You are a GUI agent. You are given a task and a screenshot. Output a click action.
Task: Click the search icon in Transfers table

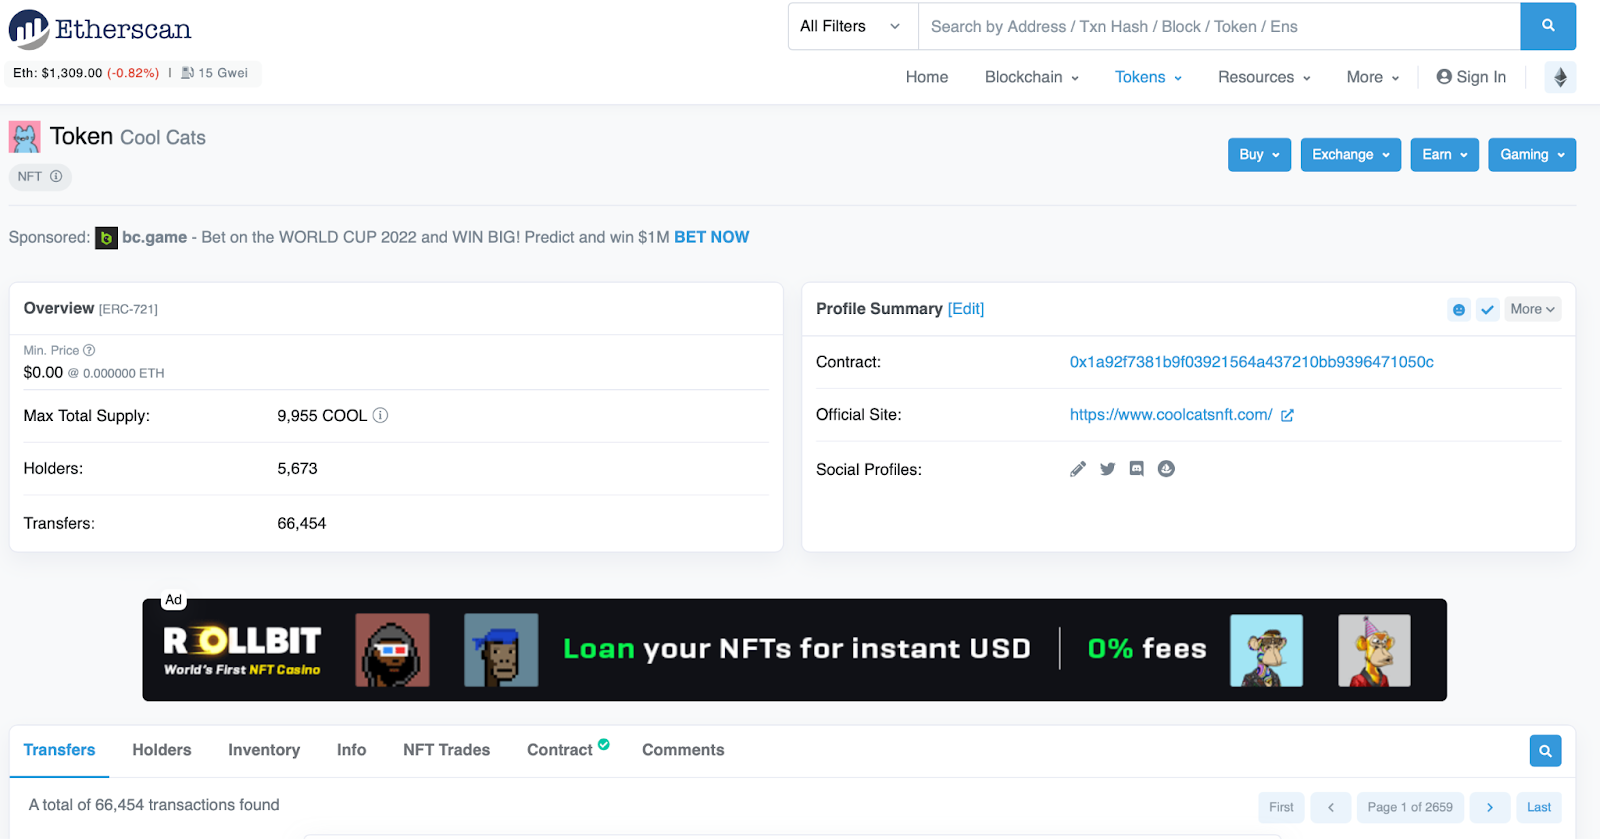pos(1545,751)
